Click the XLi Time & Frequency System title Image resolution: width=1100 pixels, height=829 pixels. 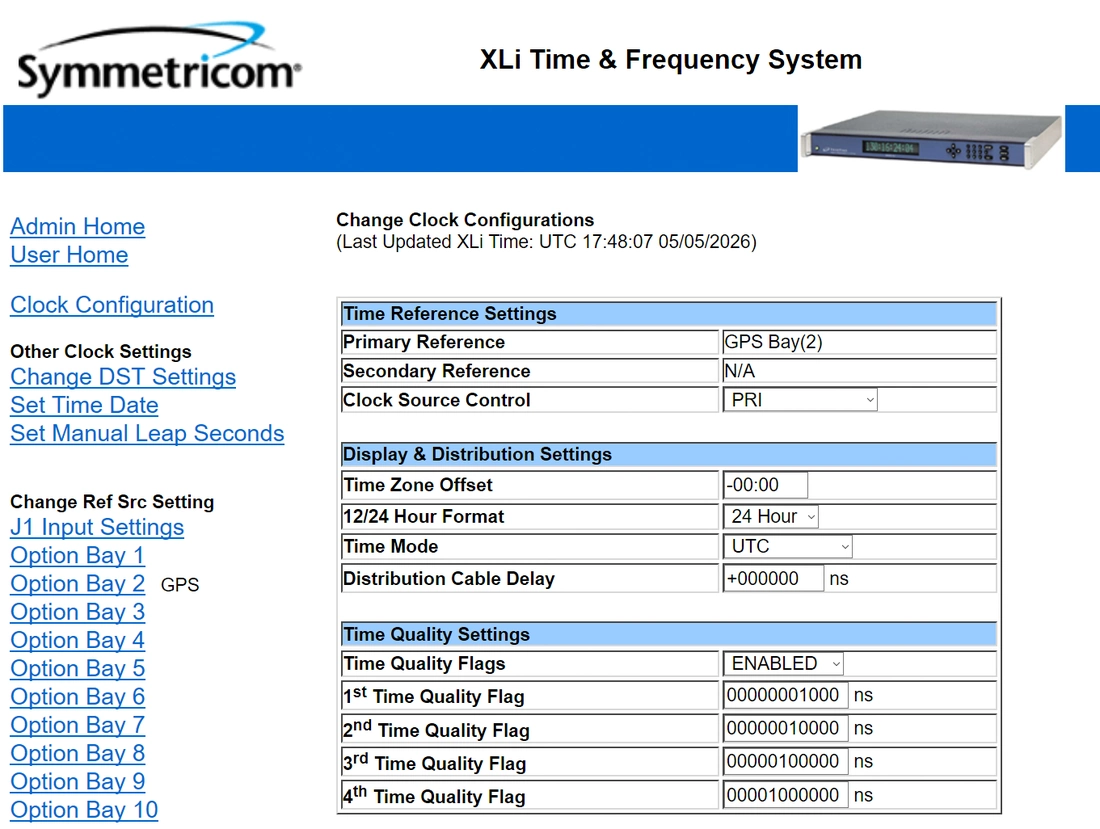tap(671, 60)
